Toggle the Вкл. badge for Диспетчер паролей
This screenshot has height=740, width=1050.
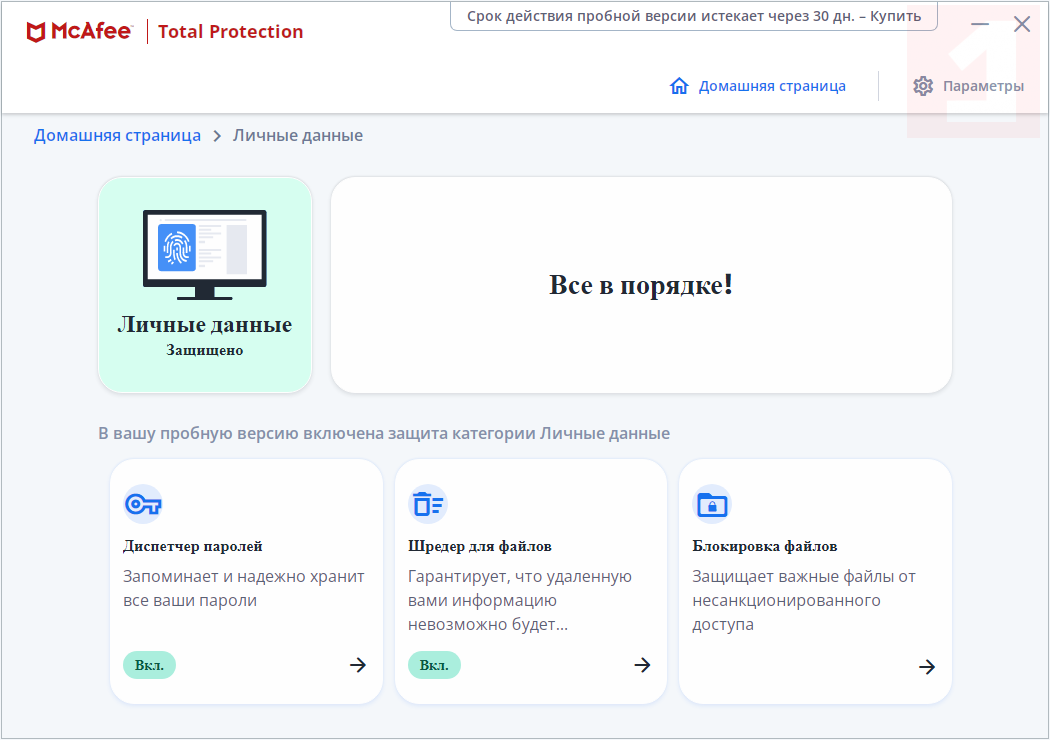(149, 665)
